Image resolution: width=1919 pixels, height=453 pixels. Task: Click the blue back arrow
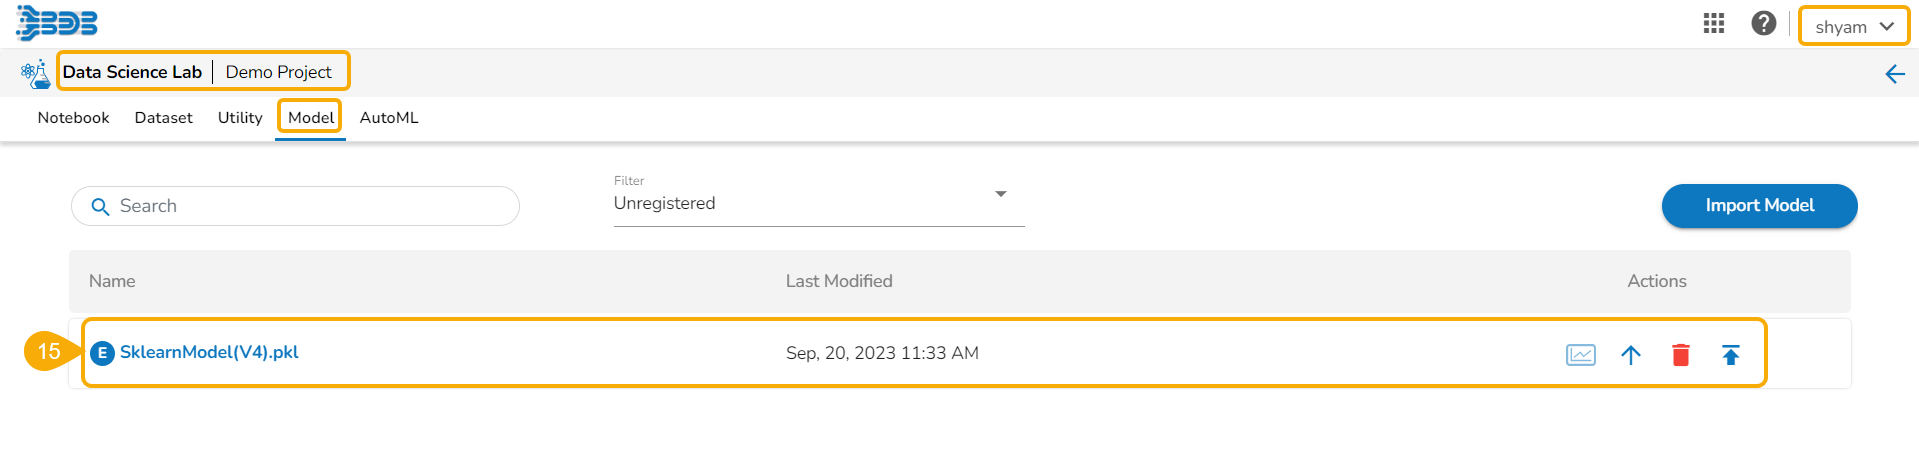click(1894, 74)
